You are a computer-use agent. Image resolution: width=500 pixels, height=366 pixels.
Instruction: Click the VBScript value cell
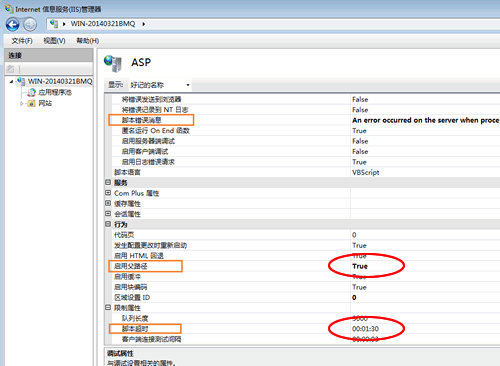coord(366,172)
